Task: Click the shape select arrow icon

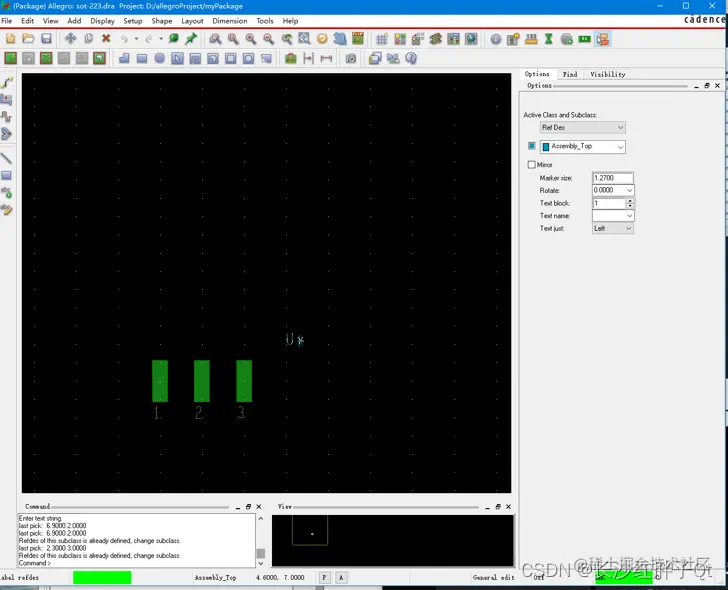Action: (x=177, y=58)
